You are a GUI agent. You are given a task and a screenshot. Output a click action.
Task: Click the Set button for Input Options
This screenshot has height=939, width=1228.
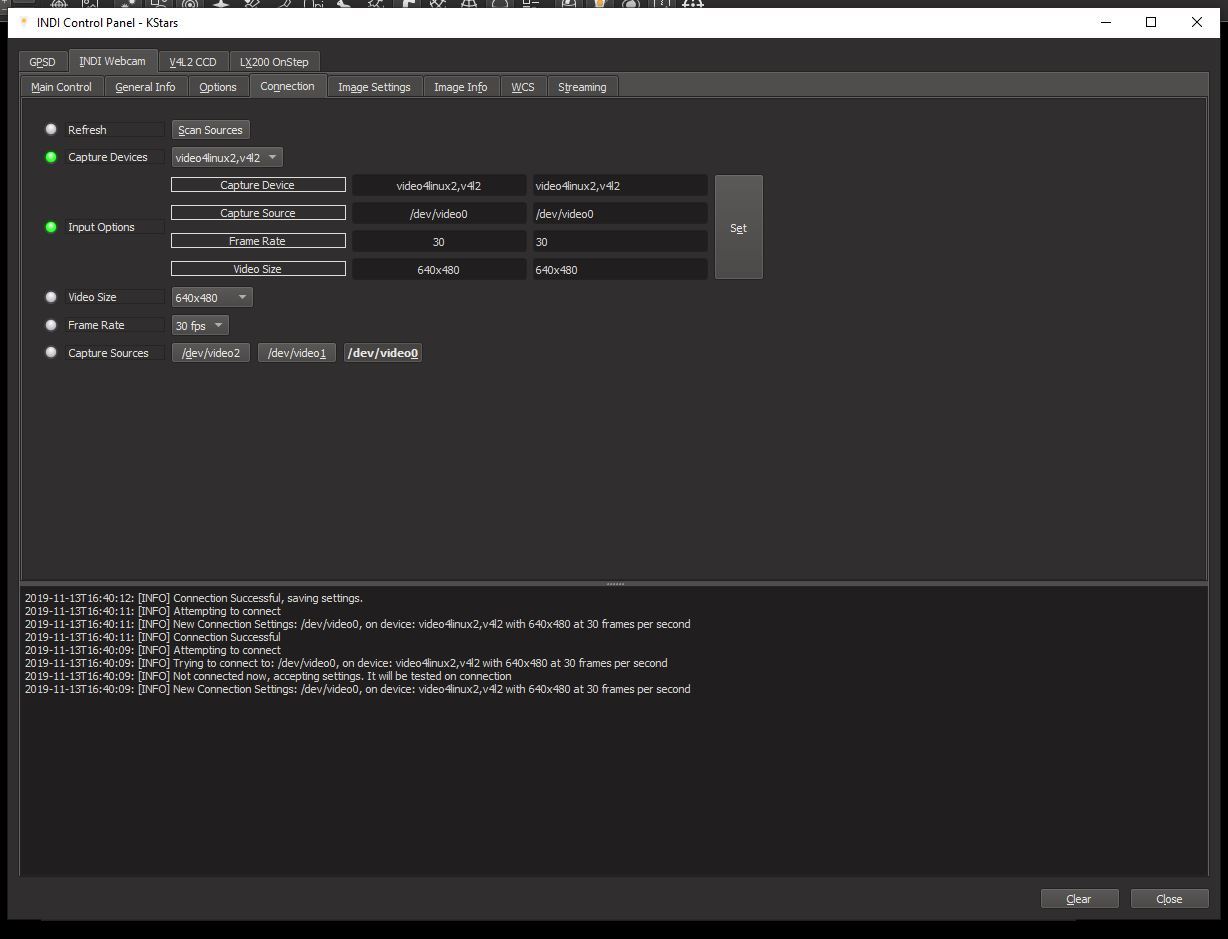(x=738, y=227)
